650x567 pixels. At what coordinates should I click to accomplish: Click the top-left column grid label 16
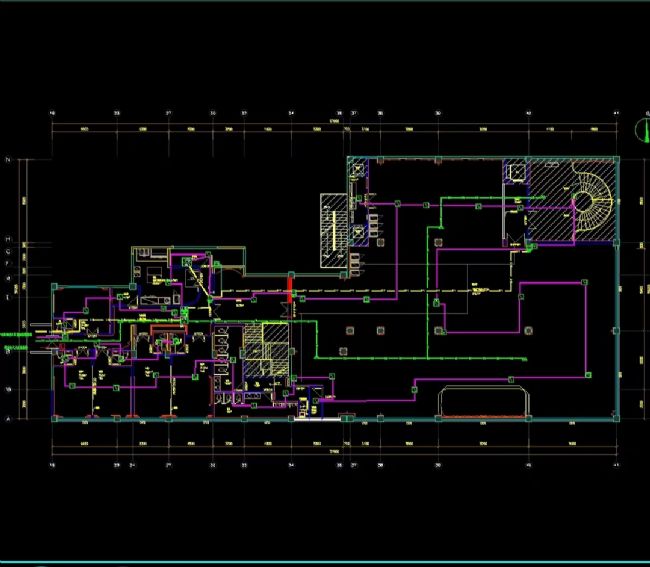click(x=52, y=113)
